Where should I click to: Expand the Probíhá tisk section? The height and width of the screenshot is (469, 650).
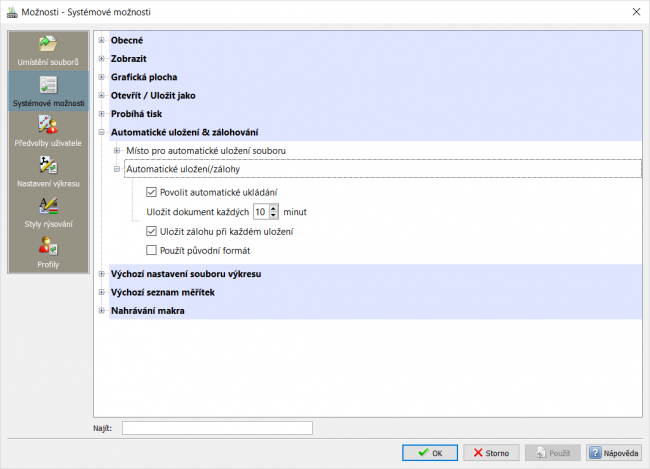(101, 114)
